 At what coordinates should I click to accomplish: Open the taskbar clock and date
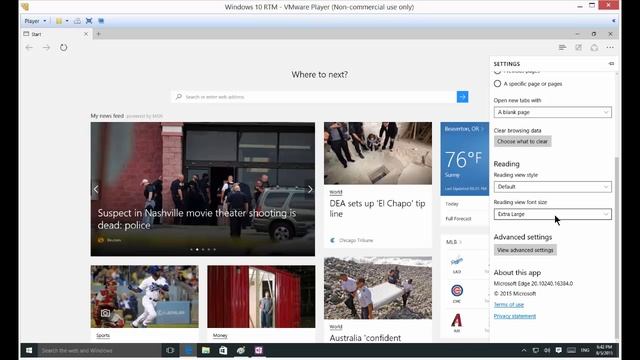click(x=604, y=350)
